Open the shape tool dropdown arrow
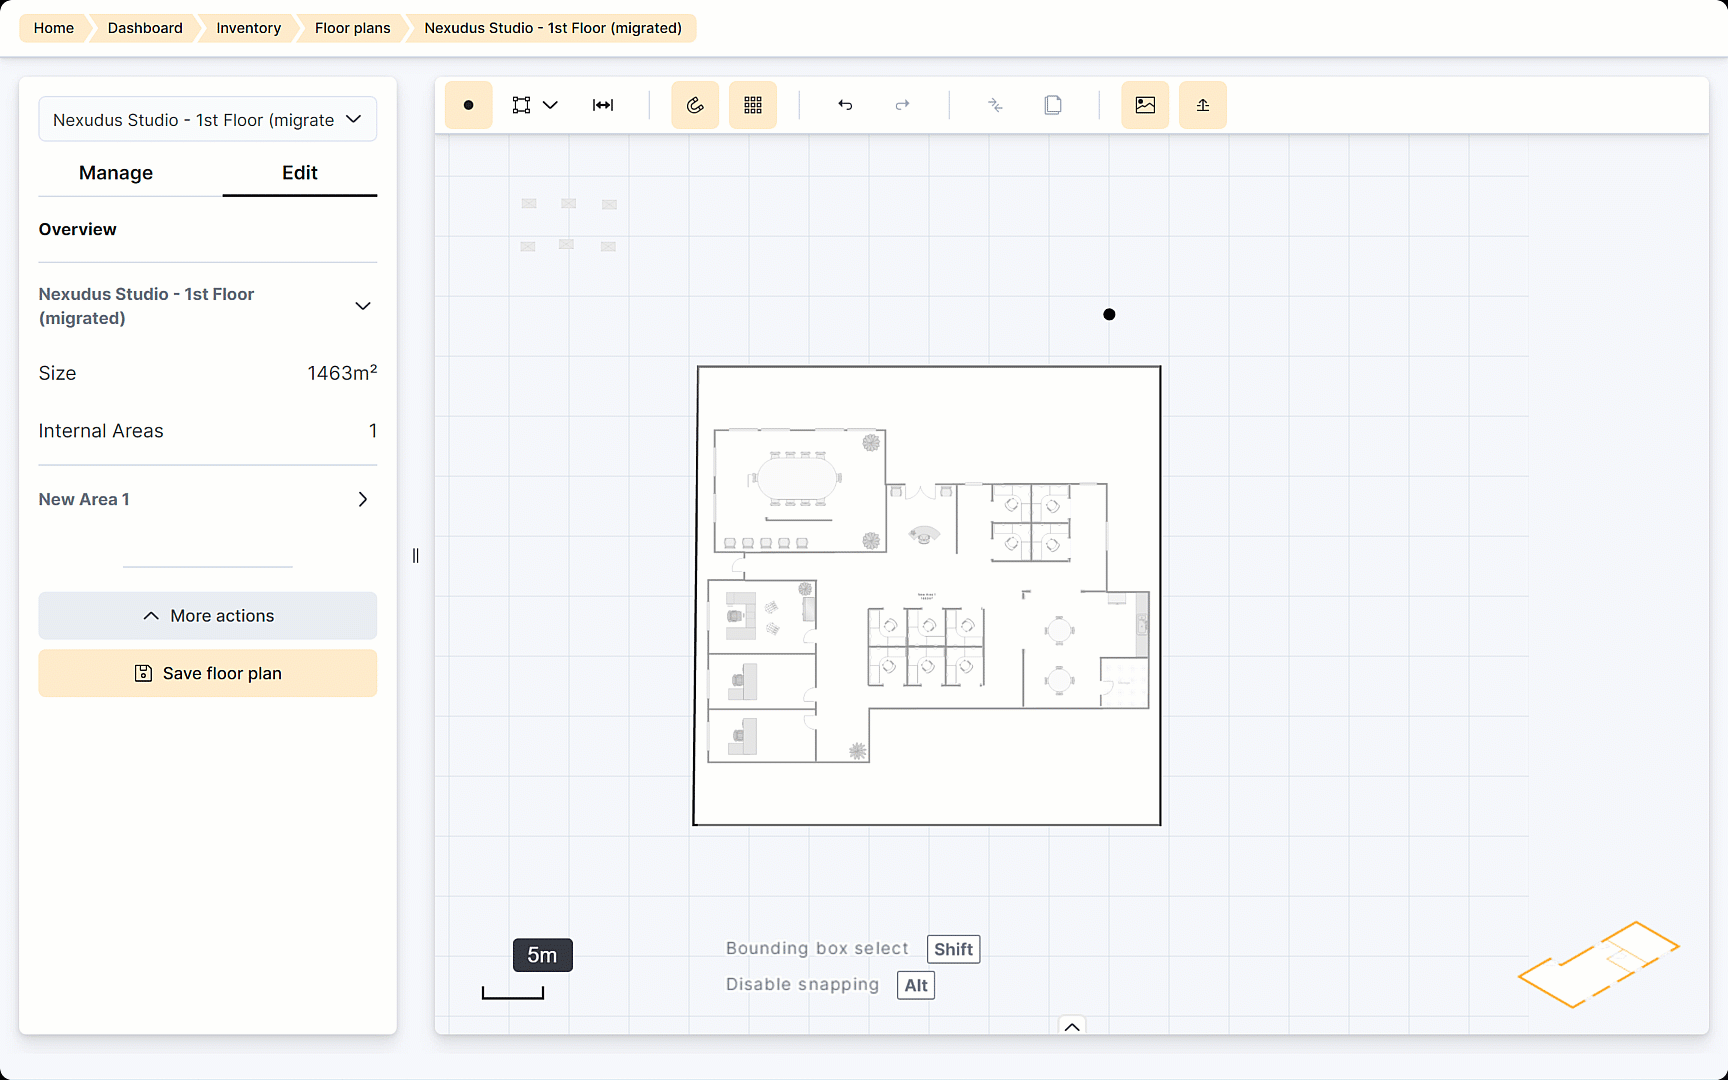 pos(550,105)
